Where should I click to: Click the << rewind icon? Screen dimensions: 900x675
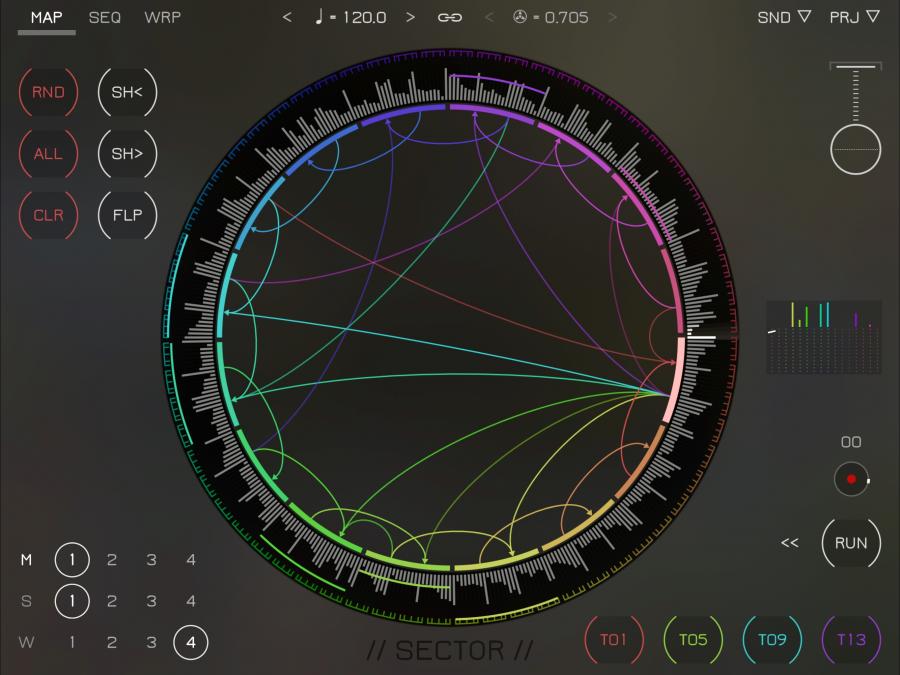pyautogui.click(x=790, y=543)
